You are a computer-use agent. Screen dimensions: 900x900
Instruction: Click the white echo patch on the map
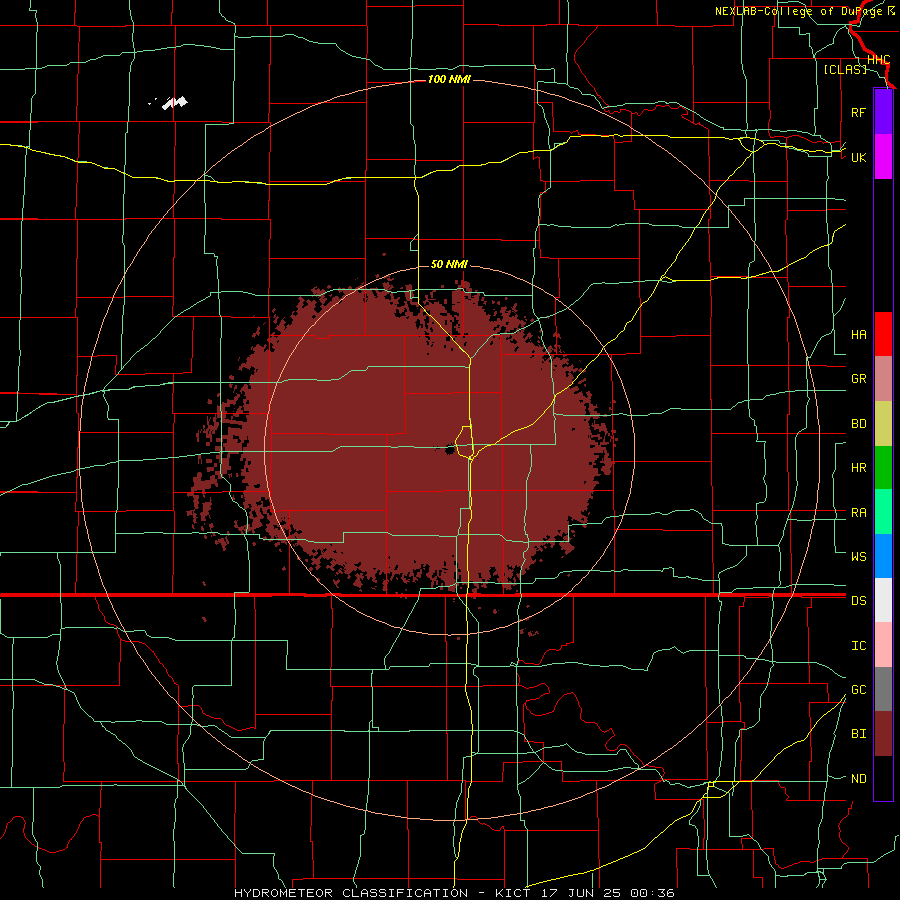174,103
